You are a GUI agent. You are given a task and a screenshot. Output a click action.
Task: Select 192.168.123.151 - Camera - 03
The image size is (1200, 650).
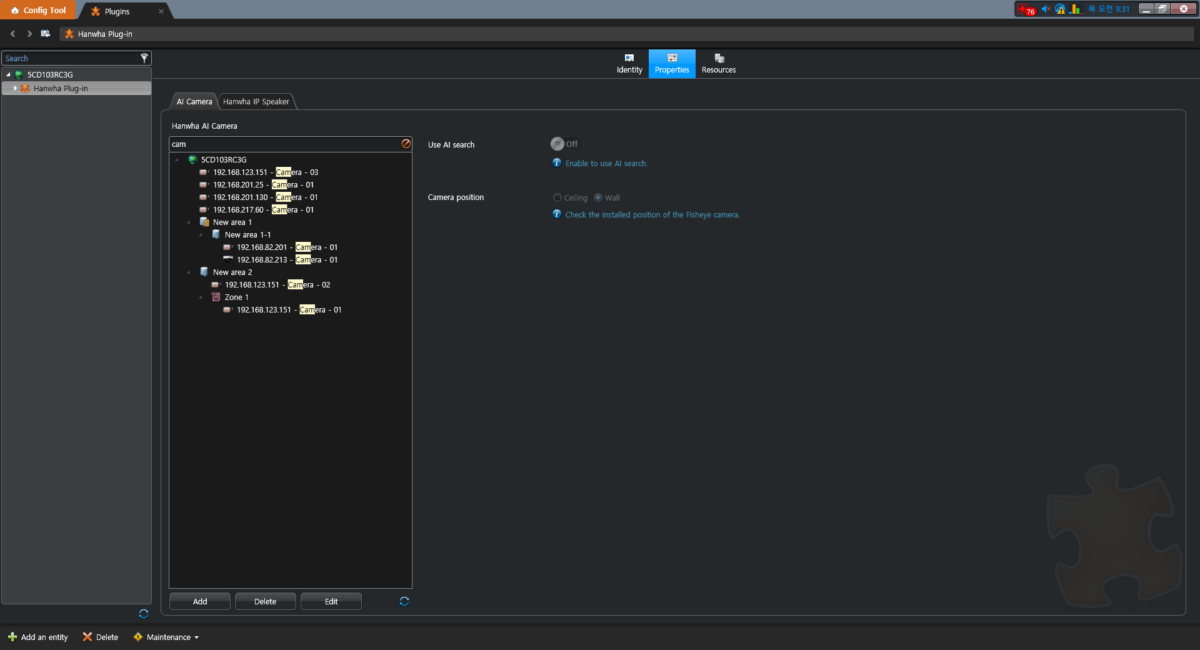point(265,172)
